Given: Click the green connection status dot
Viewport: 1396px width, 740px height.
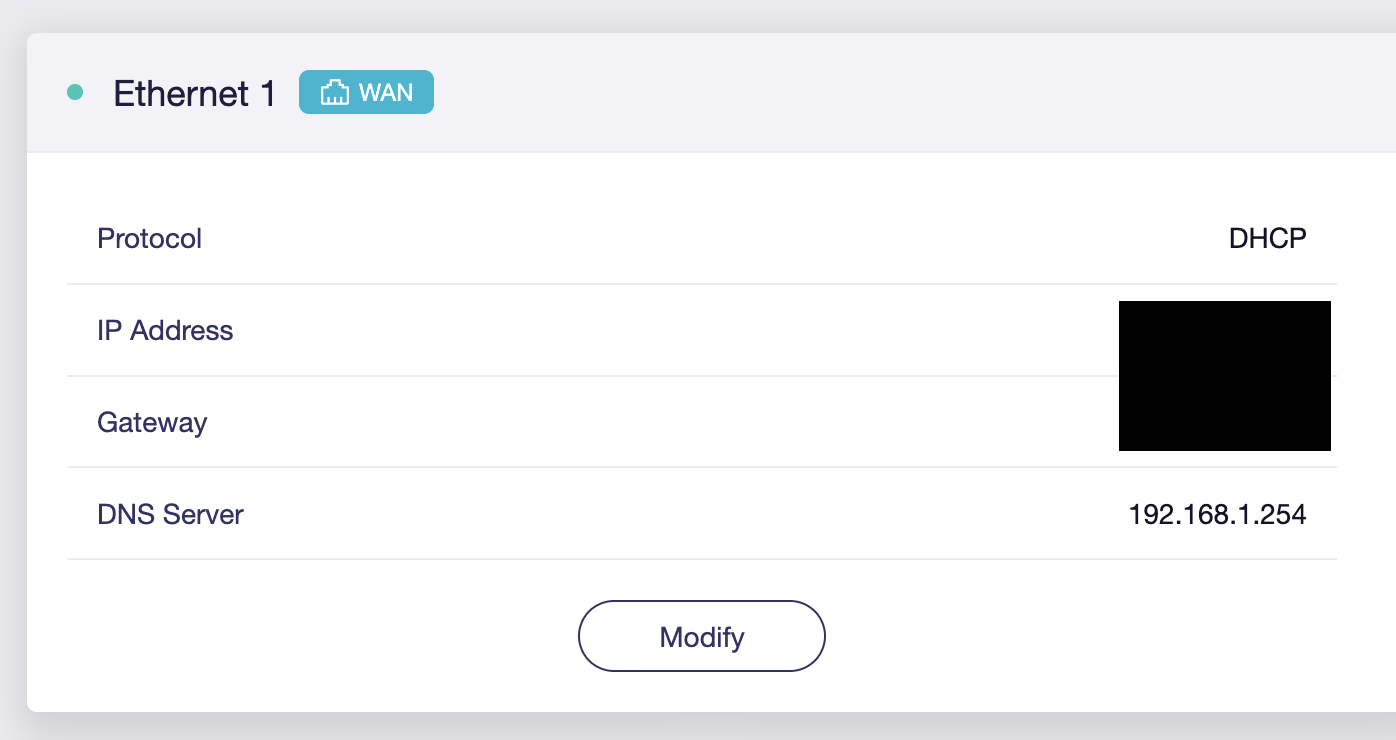Looking at the screenshot, I should pos(75,93).
